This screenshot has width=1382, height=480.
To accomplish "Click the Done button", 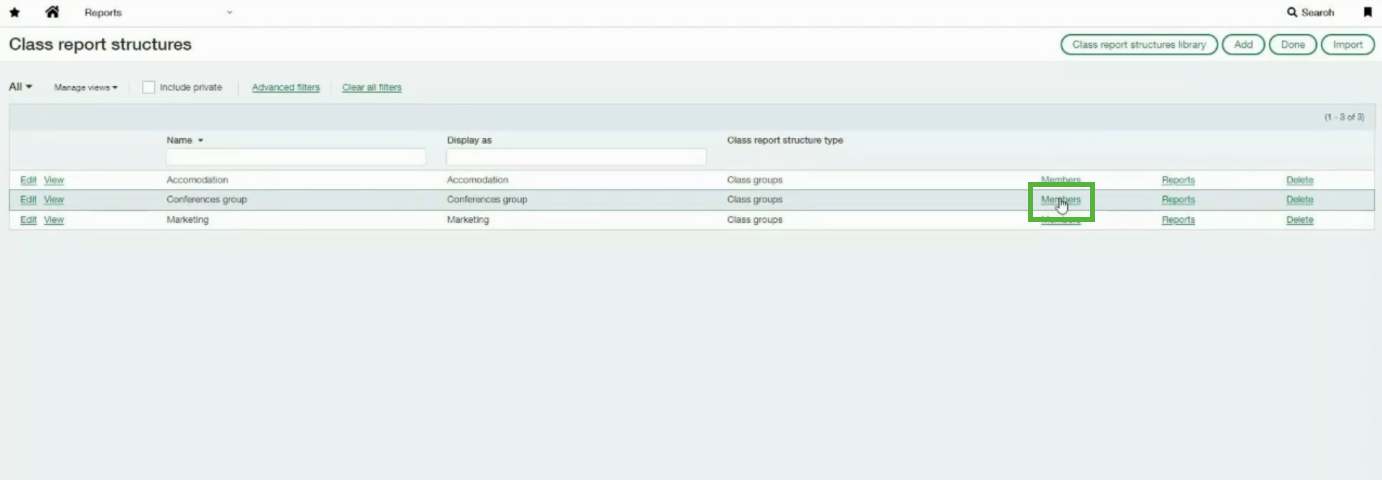I will (1292, 45).
